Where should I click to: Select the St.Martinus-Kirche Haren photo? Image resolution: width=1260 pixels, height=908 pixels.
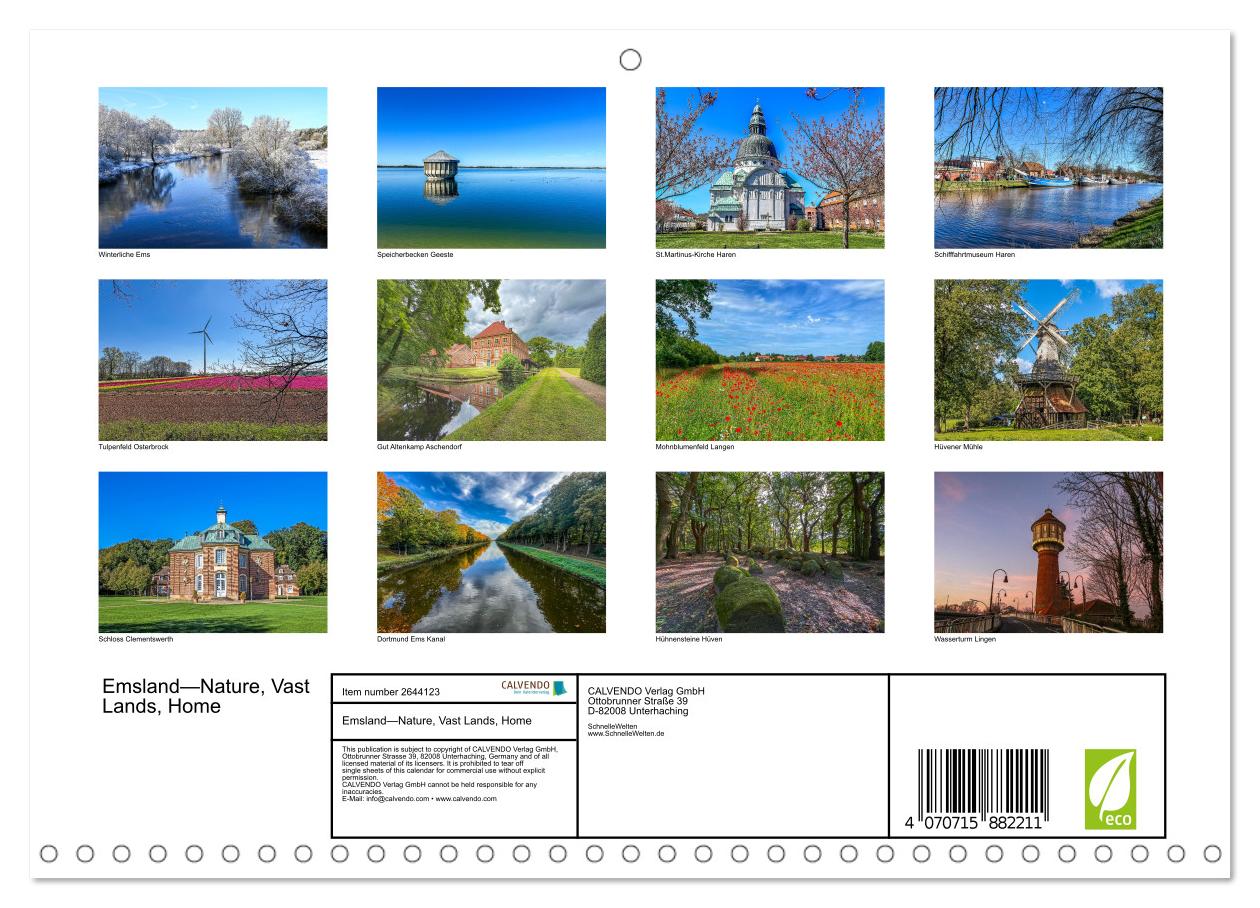point(770,168)
